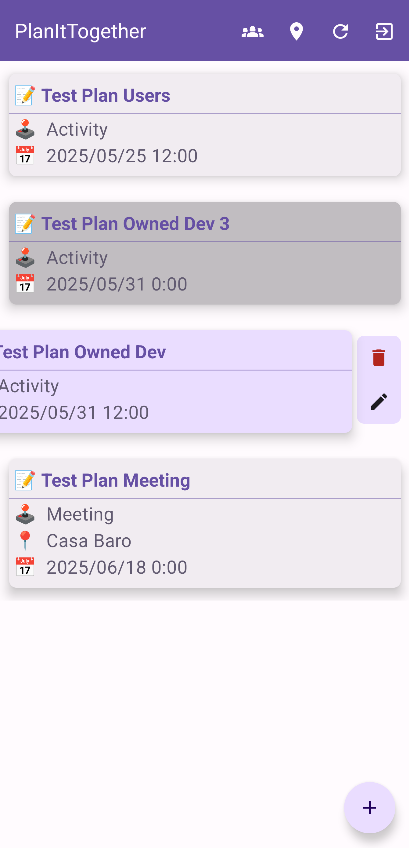
Task: Click the PlanItTogether app title
Action: 80,31
